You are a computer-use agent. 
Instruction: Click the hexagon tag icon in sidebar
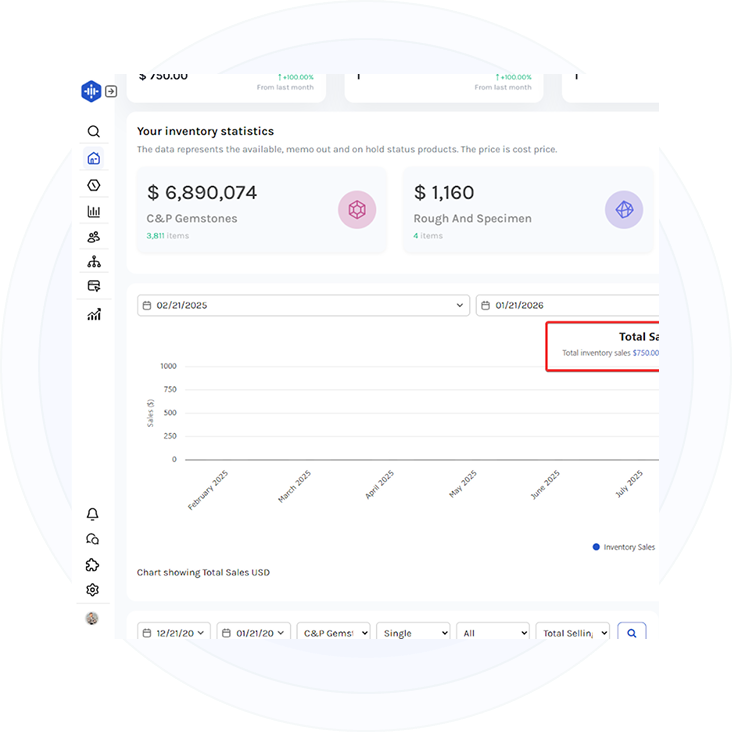tap(93, 185)
